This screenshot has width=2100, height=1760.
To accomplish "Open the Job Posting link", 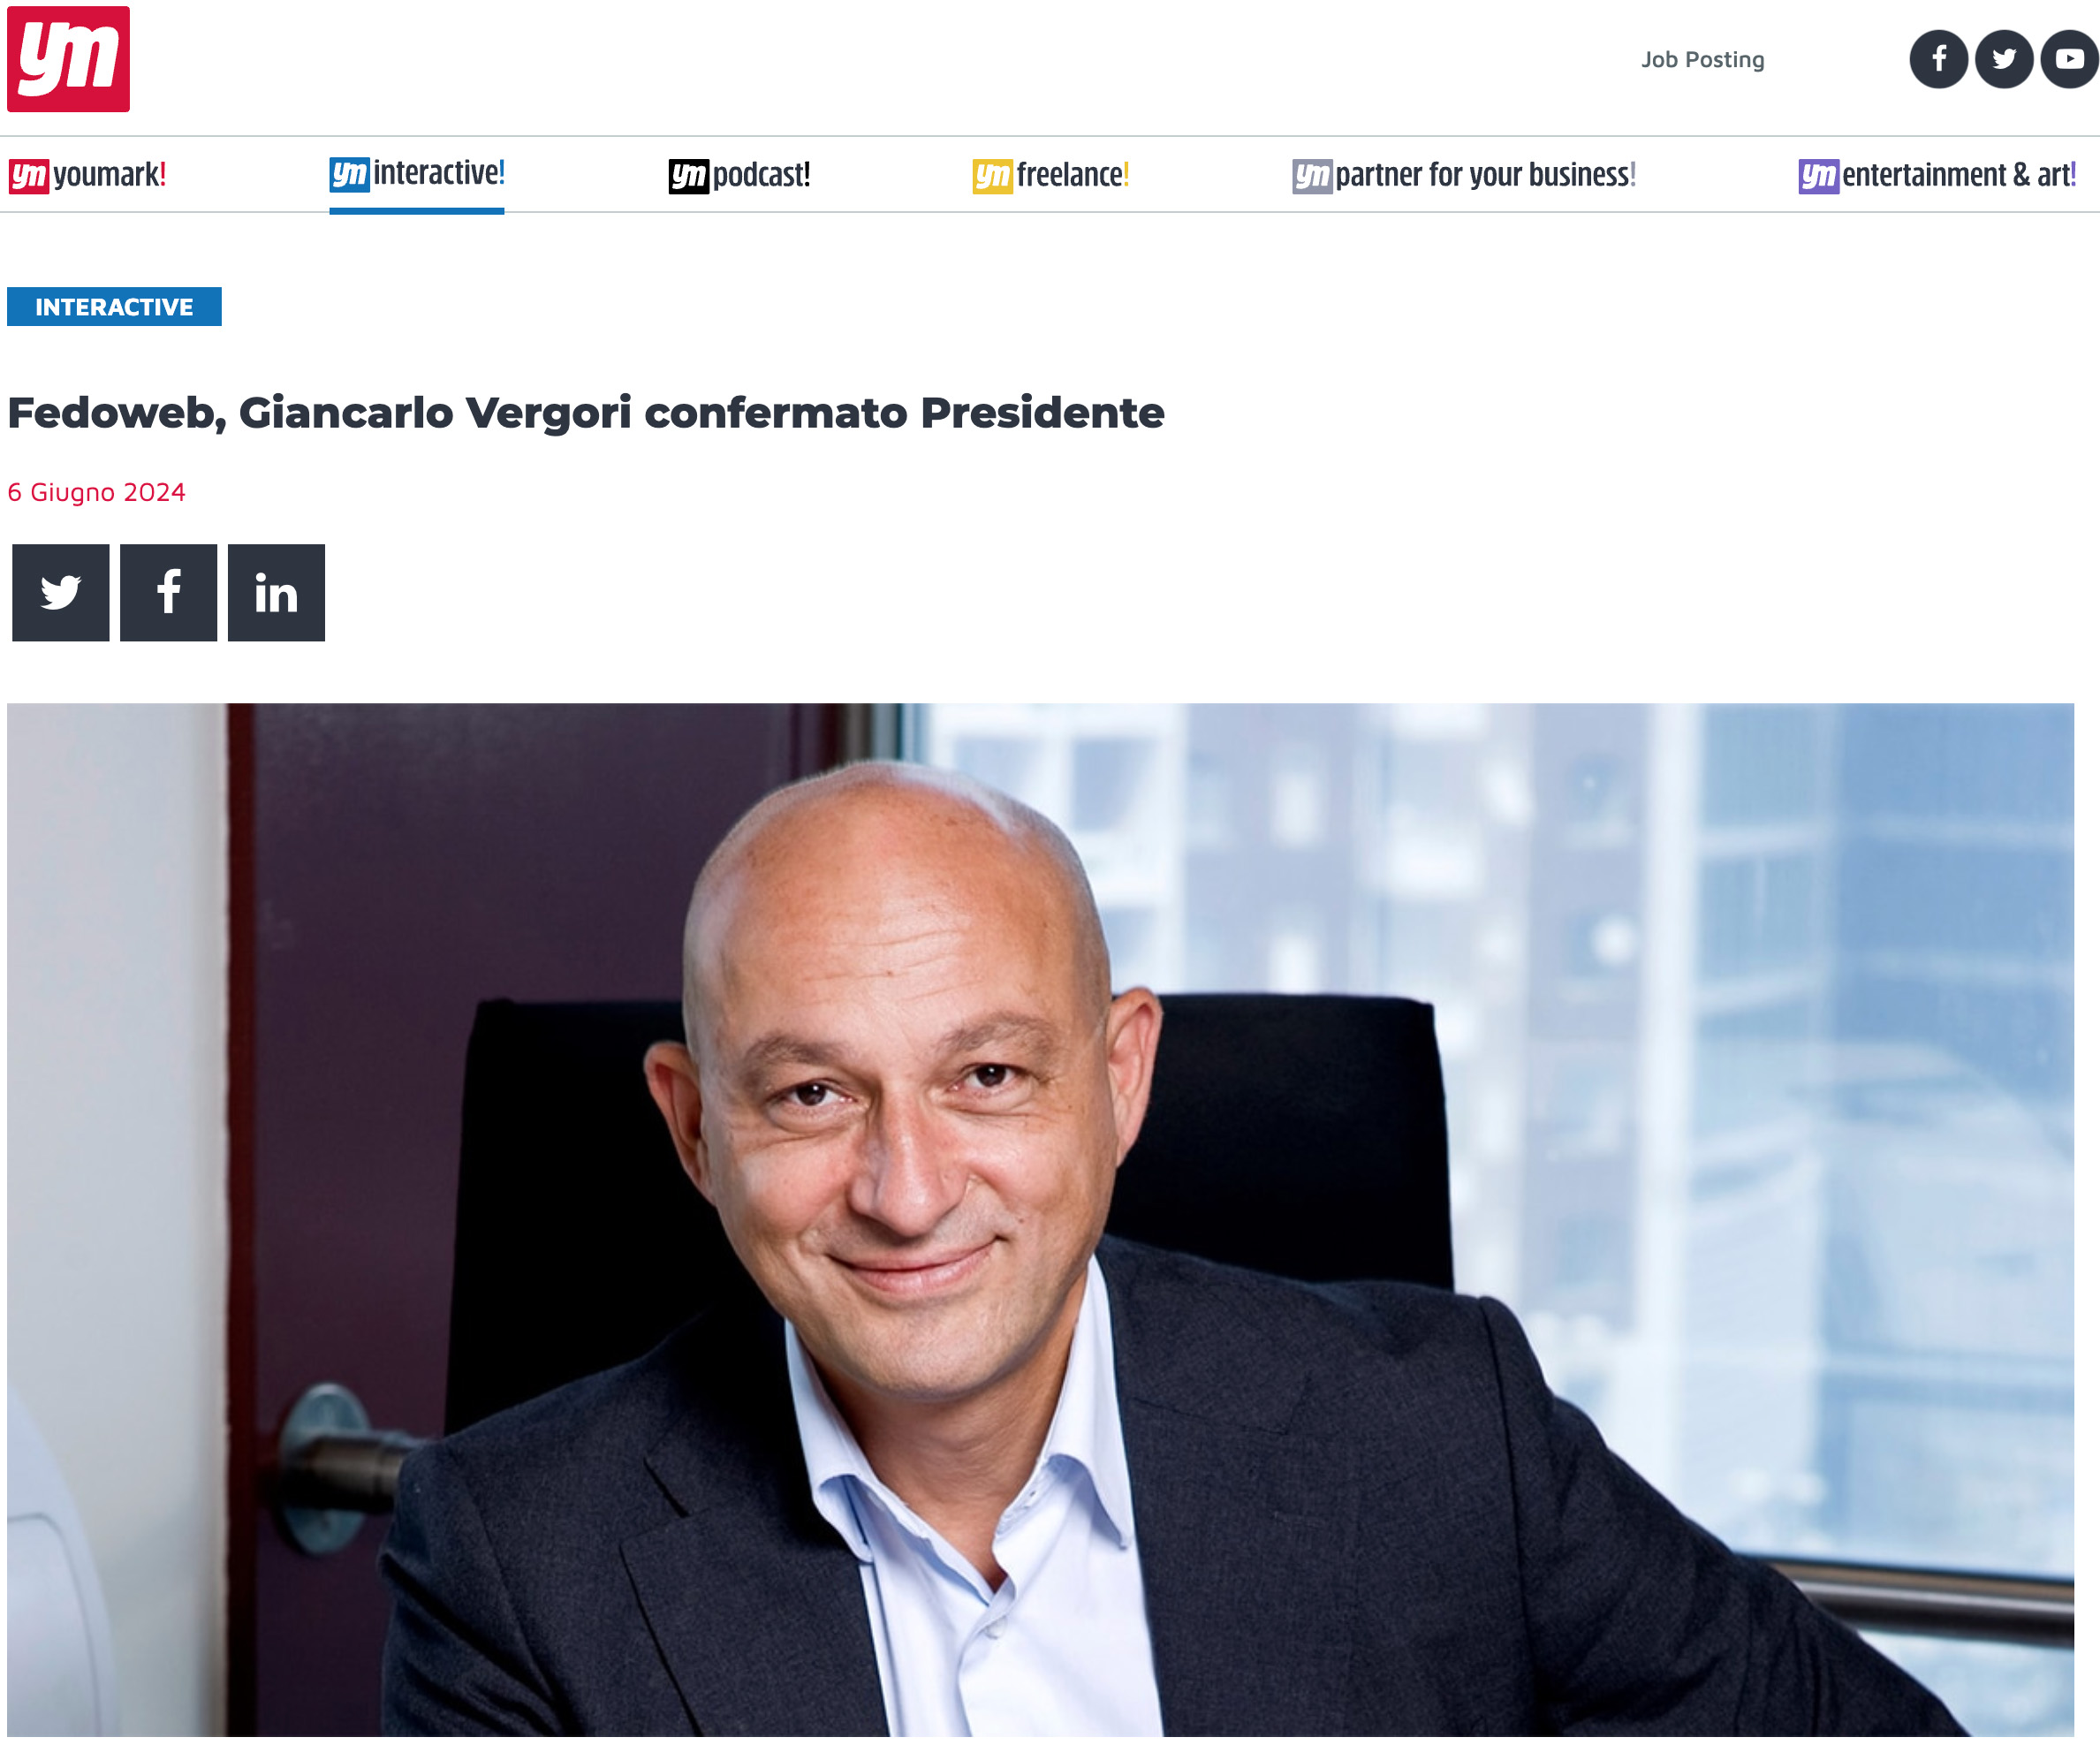I will coord(1703,60).
